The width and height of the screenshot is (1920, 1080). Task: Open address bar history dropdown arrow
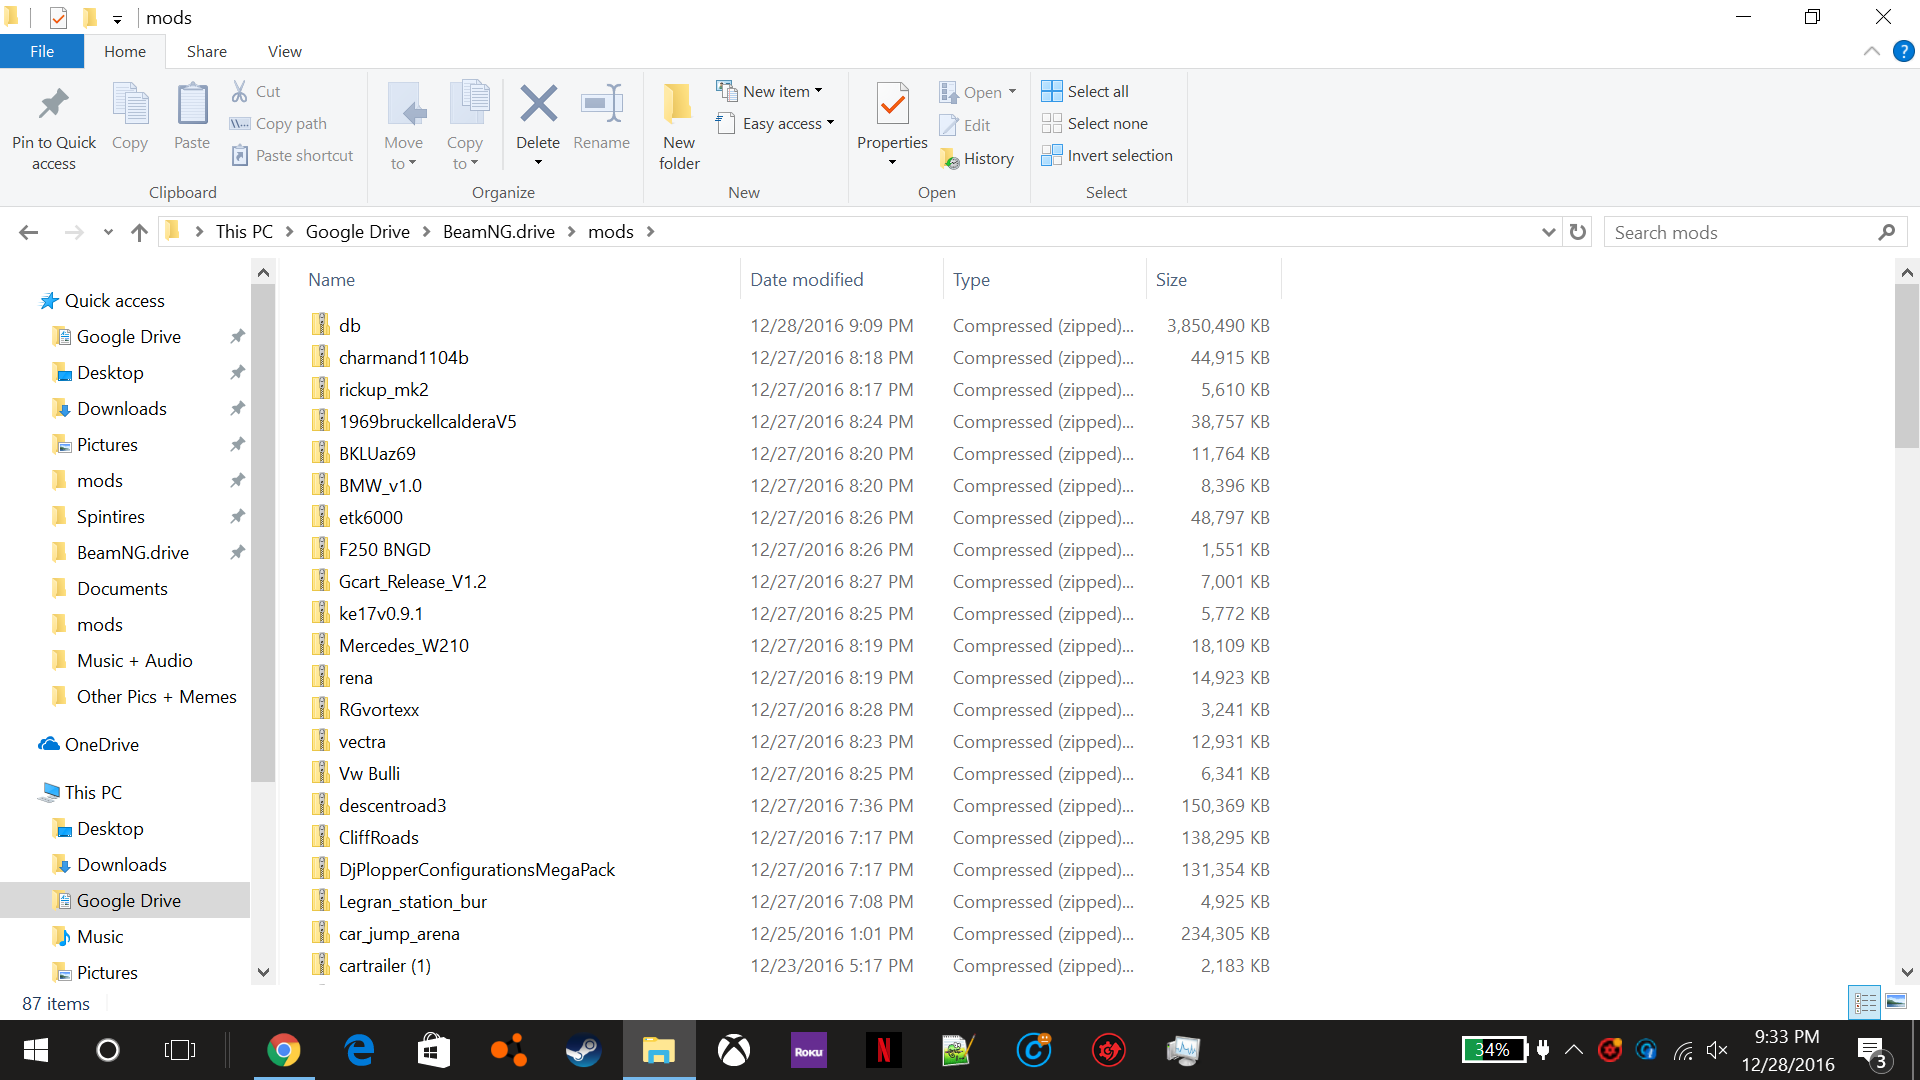pyautogui.click(x=1548, y=232)
